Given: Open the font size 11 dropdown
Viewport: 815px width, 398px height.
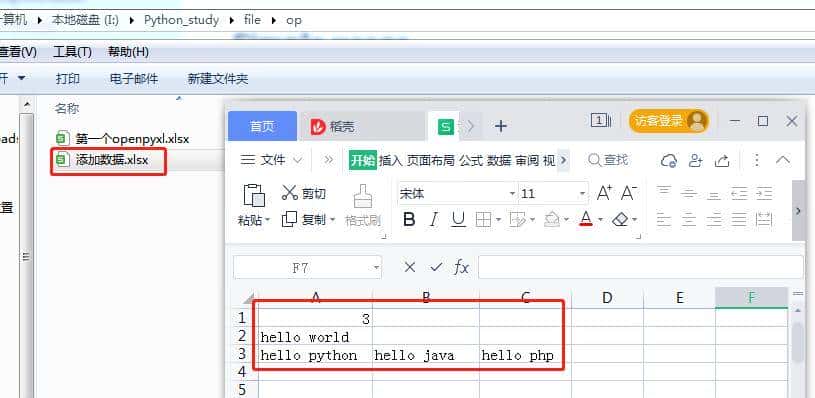Looking at the screenshot, I should coord(582,194).
